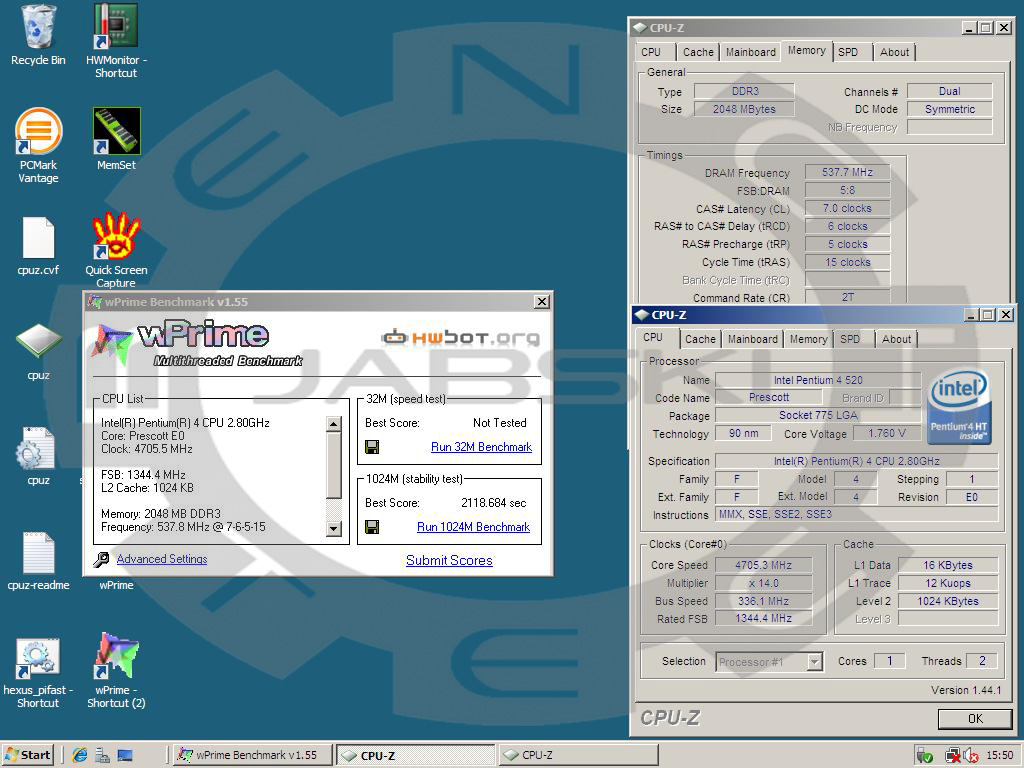The image size is (1024, 768).
Task: Open the Quick Screen Capture icon
Action: (x=116, y=236)
